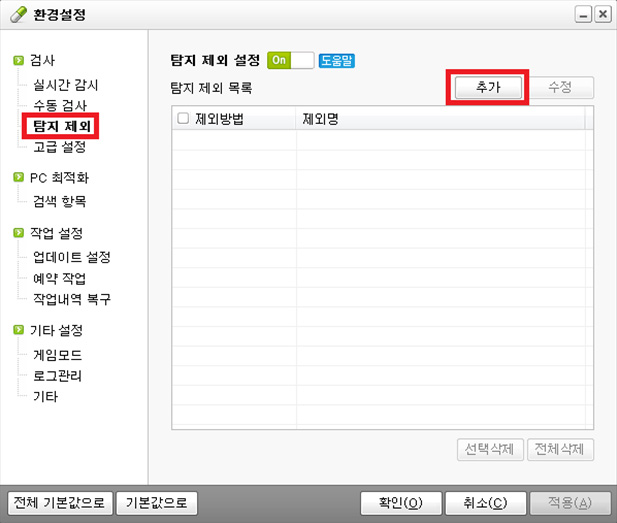Click the 추가 button
Image resolution: width=617 pixels, height=523 pixels.
pos(486,88)
